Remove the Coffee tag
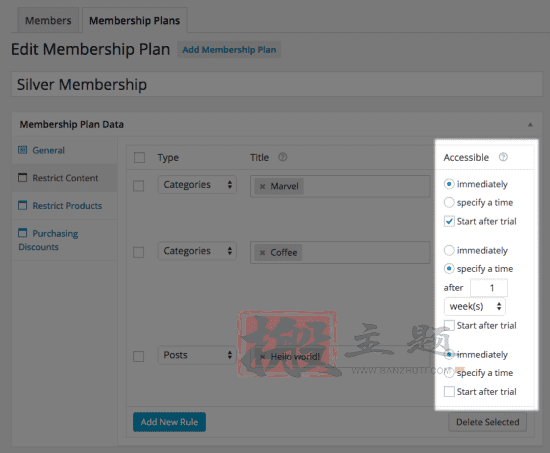This screenshot has height=453, width=550. point(262,253)
